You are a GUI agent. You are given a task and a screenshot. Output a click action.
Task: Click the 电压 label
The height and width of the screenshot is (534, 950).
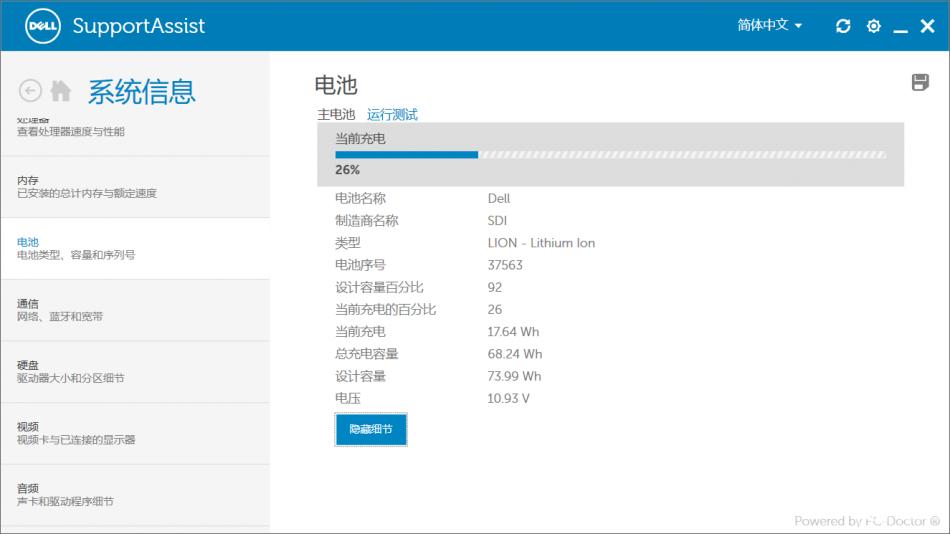(348, 398)
